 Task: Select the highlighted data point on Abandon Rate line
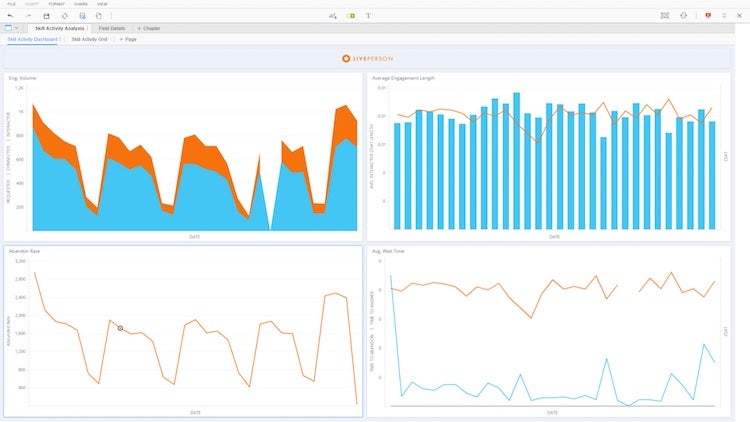121,328
